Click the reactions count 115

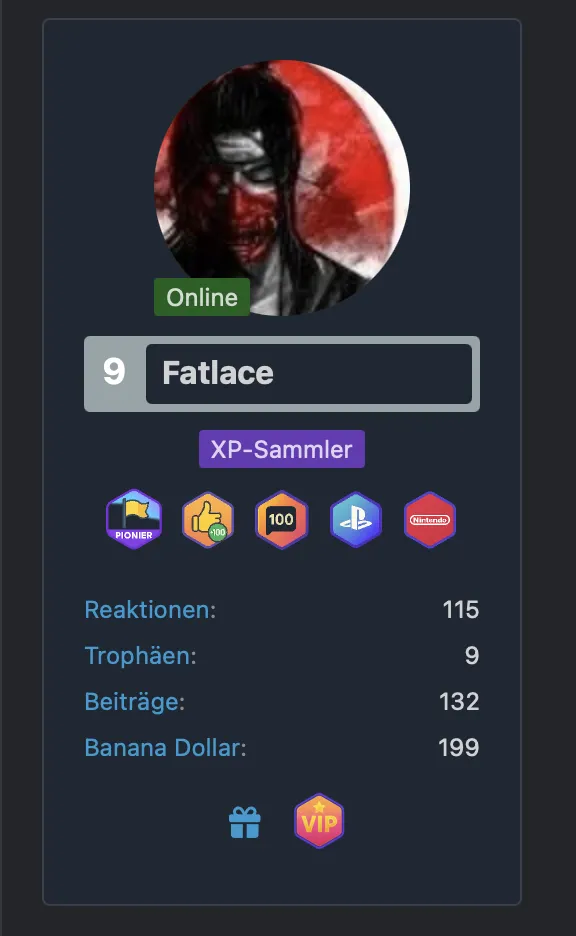(460, 609)
